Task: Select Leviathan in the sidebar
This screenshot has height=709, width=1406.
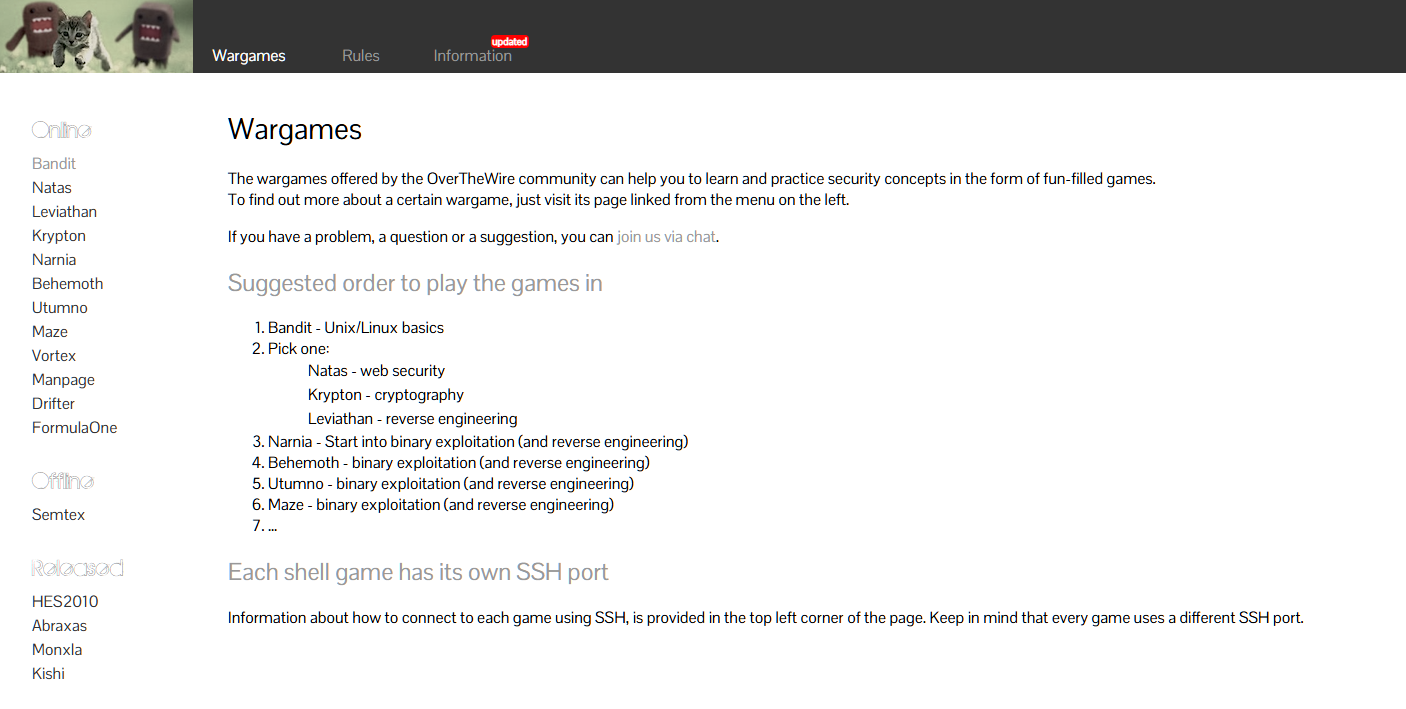Action: click(x=64, y=212)
